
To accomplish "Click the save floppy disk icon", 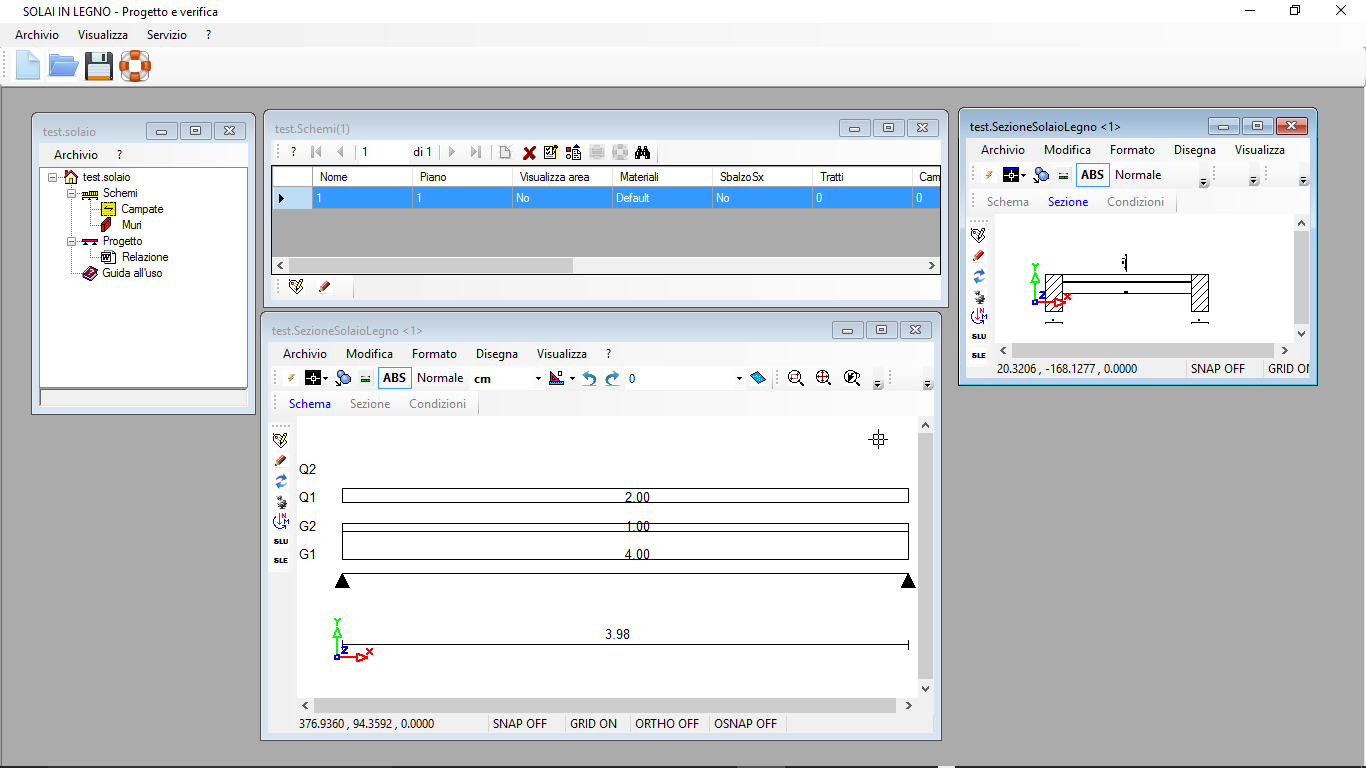I will coord(98,67).
